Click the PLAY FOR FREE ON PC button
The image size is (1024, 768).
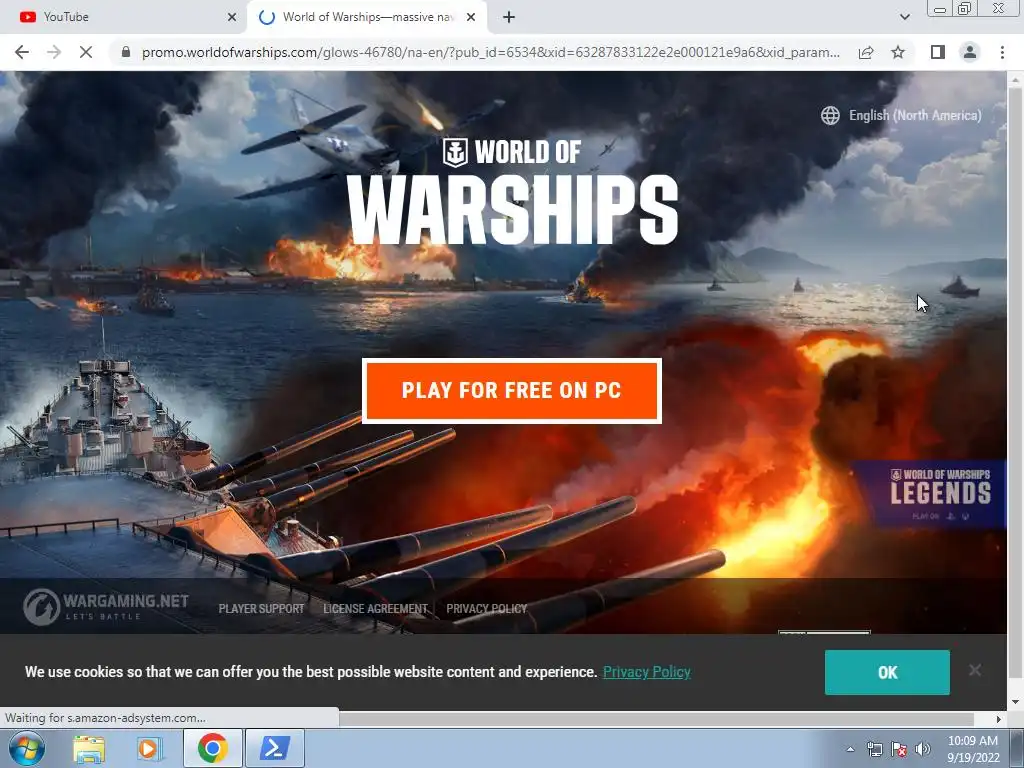point(511,391)
